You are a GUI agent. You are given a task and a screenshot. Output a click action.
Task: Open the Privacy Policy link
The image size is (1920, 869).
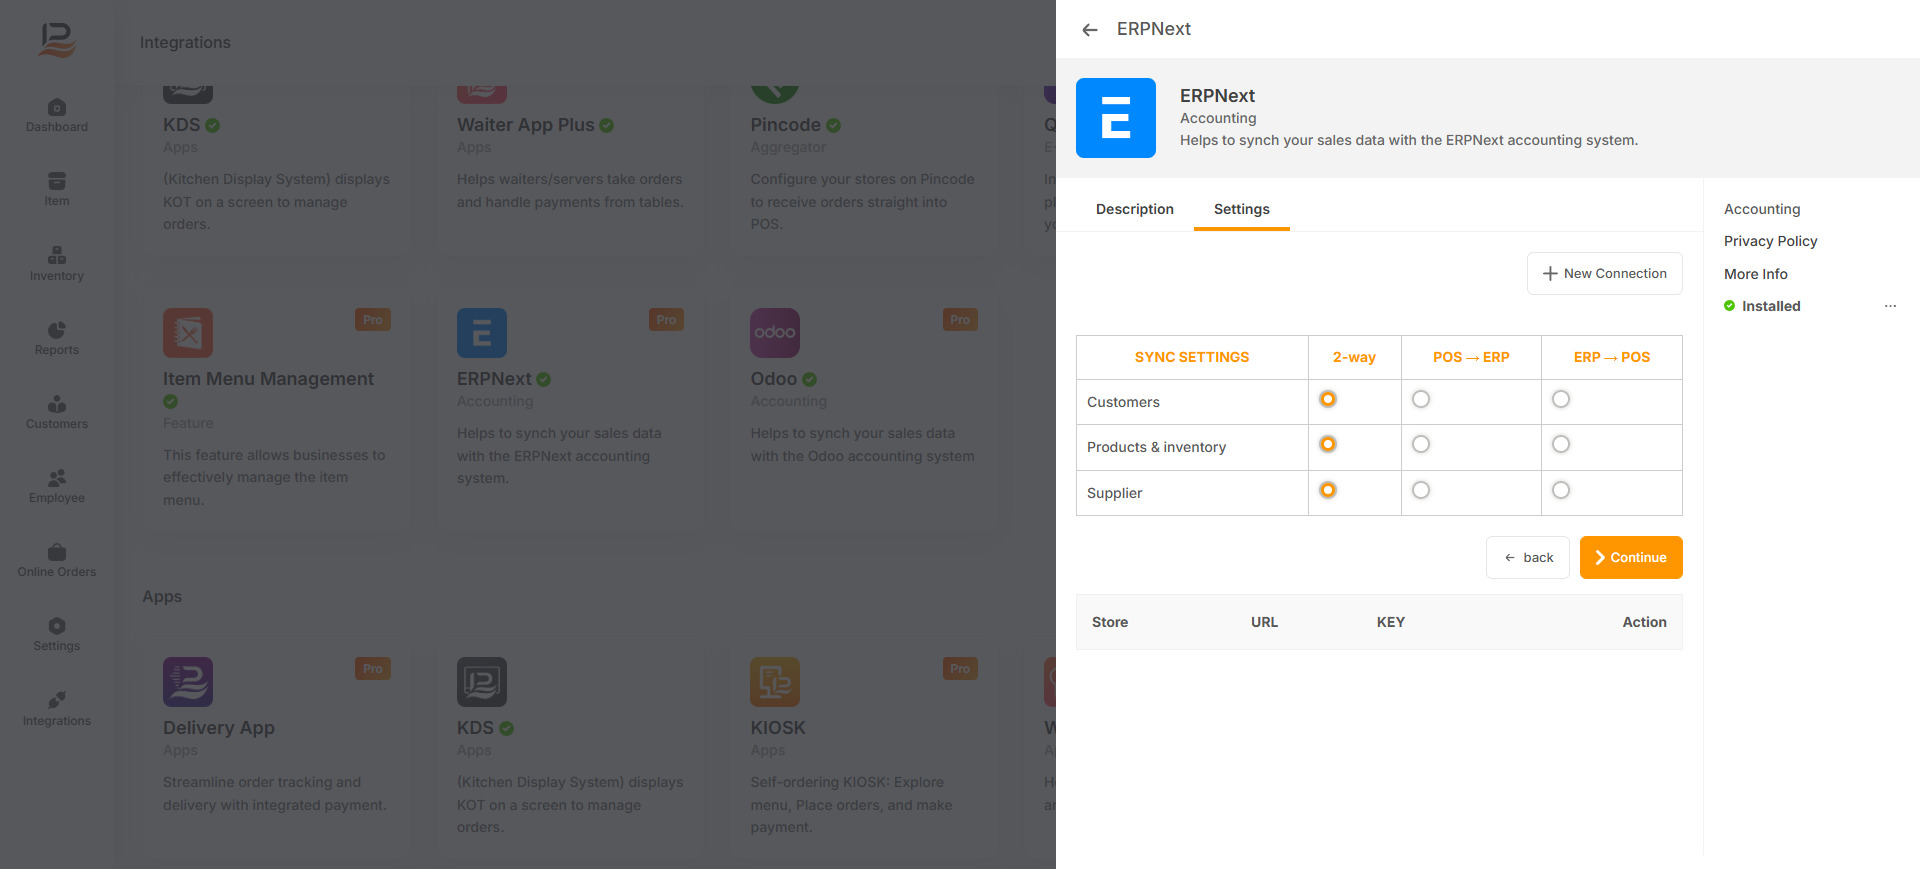[1770, 241]
